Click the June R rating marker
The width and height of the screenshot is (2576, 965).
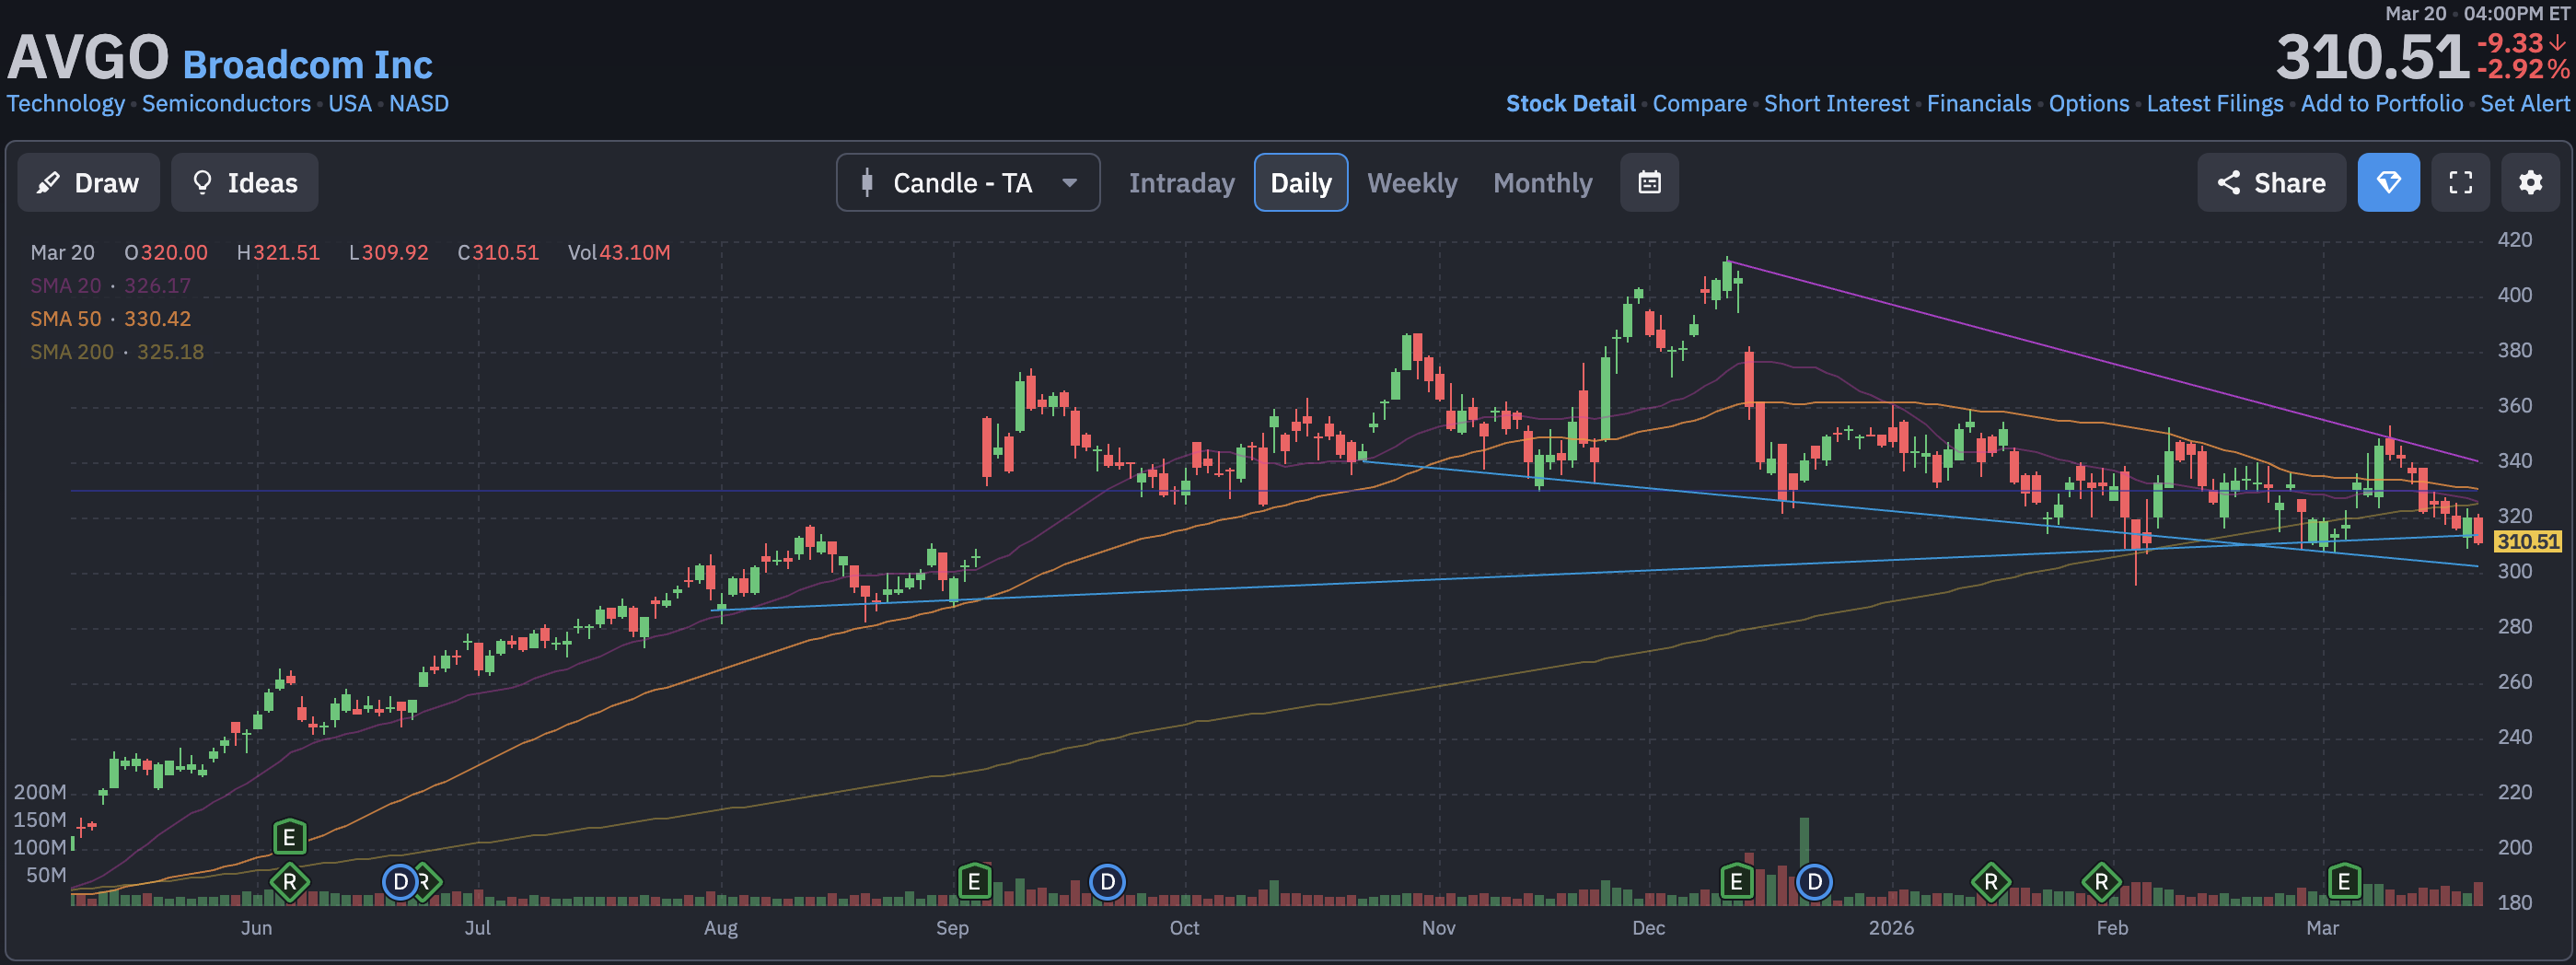(x=289, y=882)
